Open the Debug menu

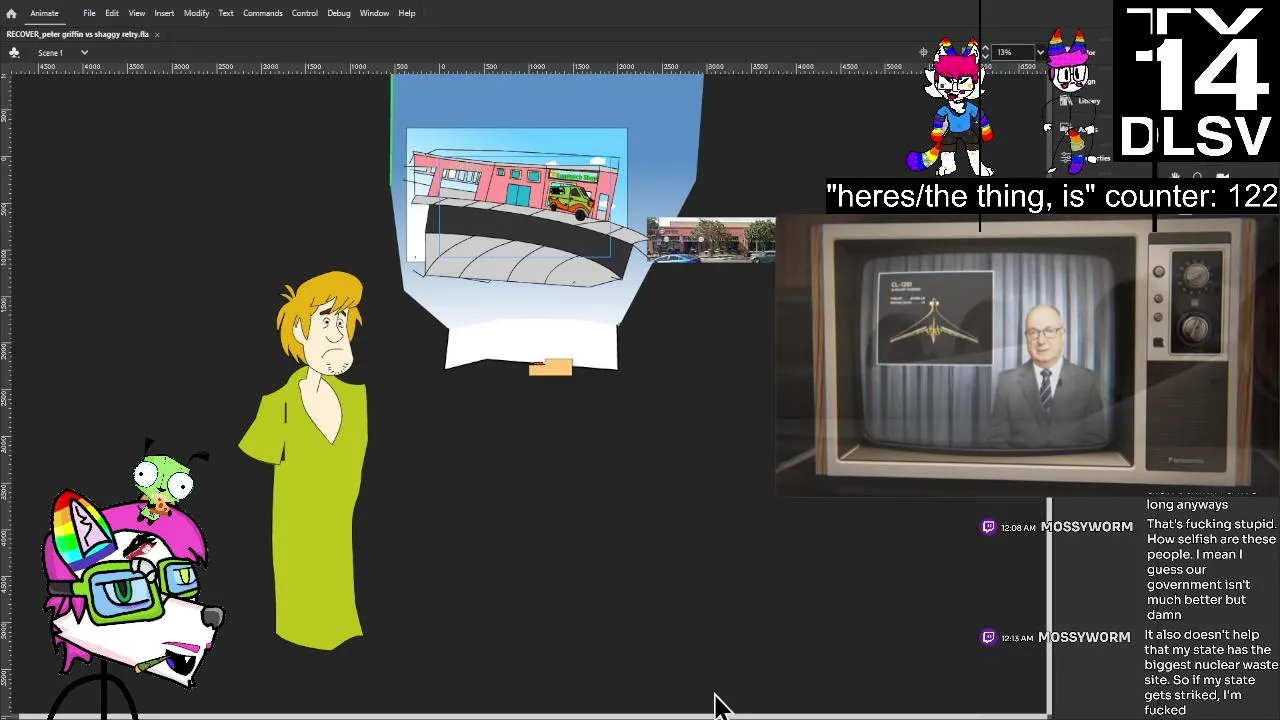tap(339, 13)
